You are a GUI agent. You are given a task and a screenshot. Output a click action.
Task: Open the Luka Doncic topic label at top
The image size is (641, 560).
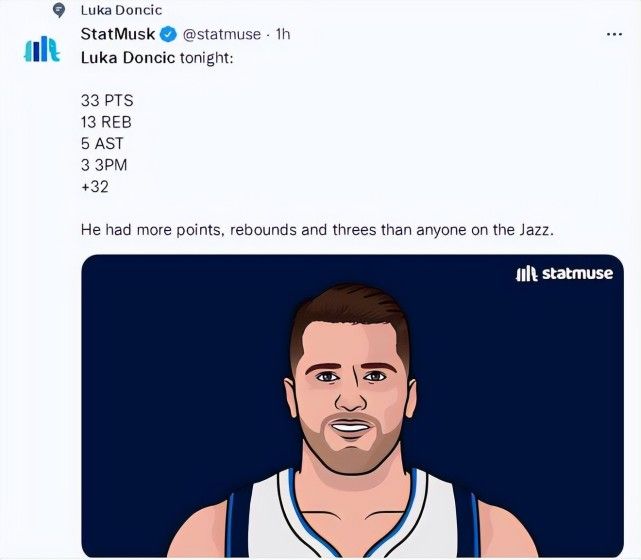point(120,11)
